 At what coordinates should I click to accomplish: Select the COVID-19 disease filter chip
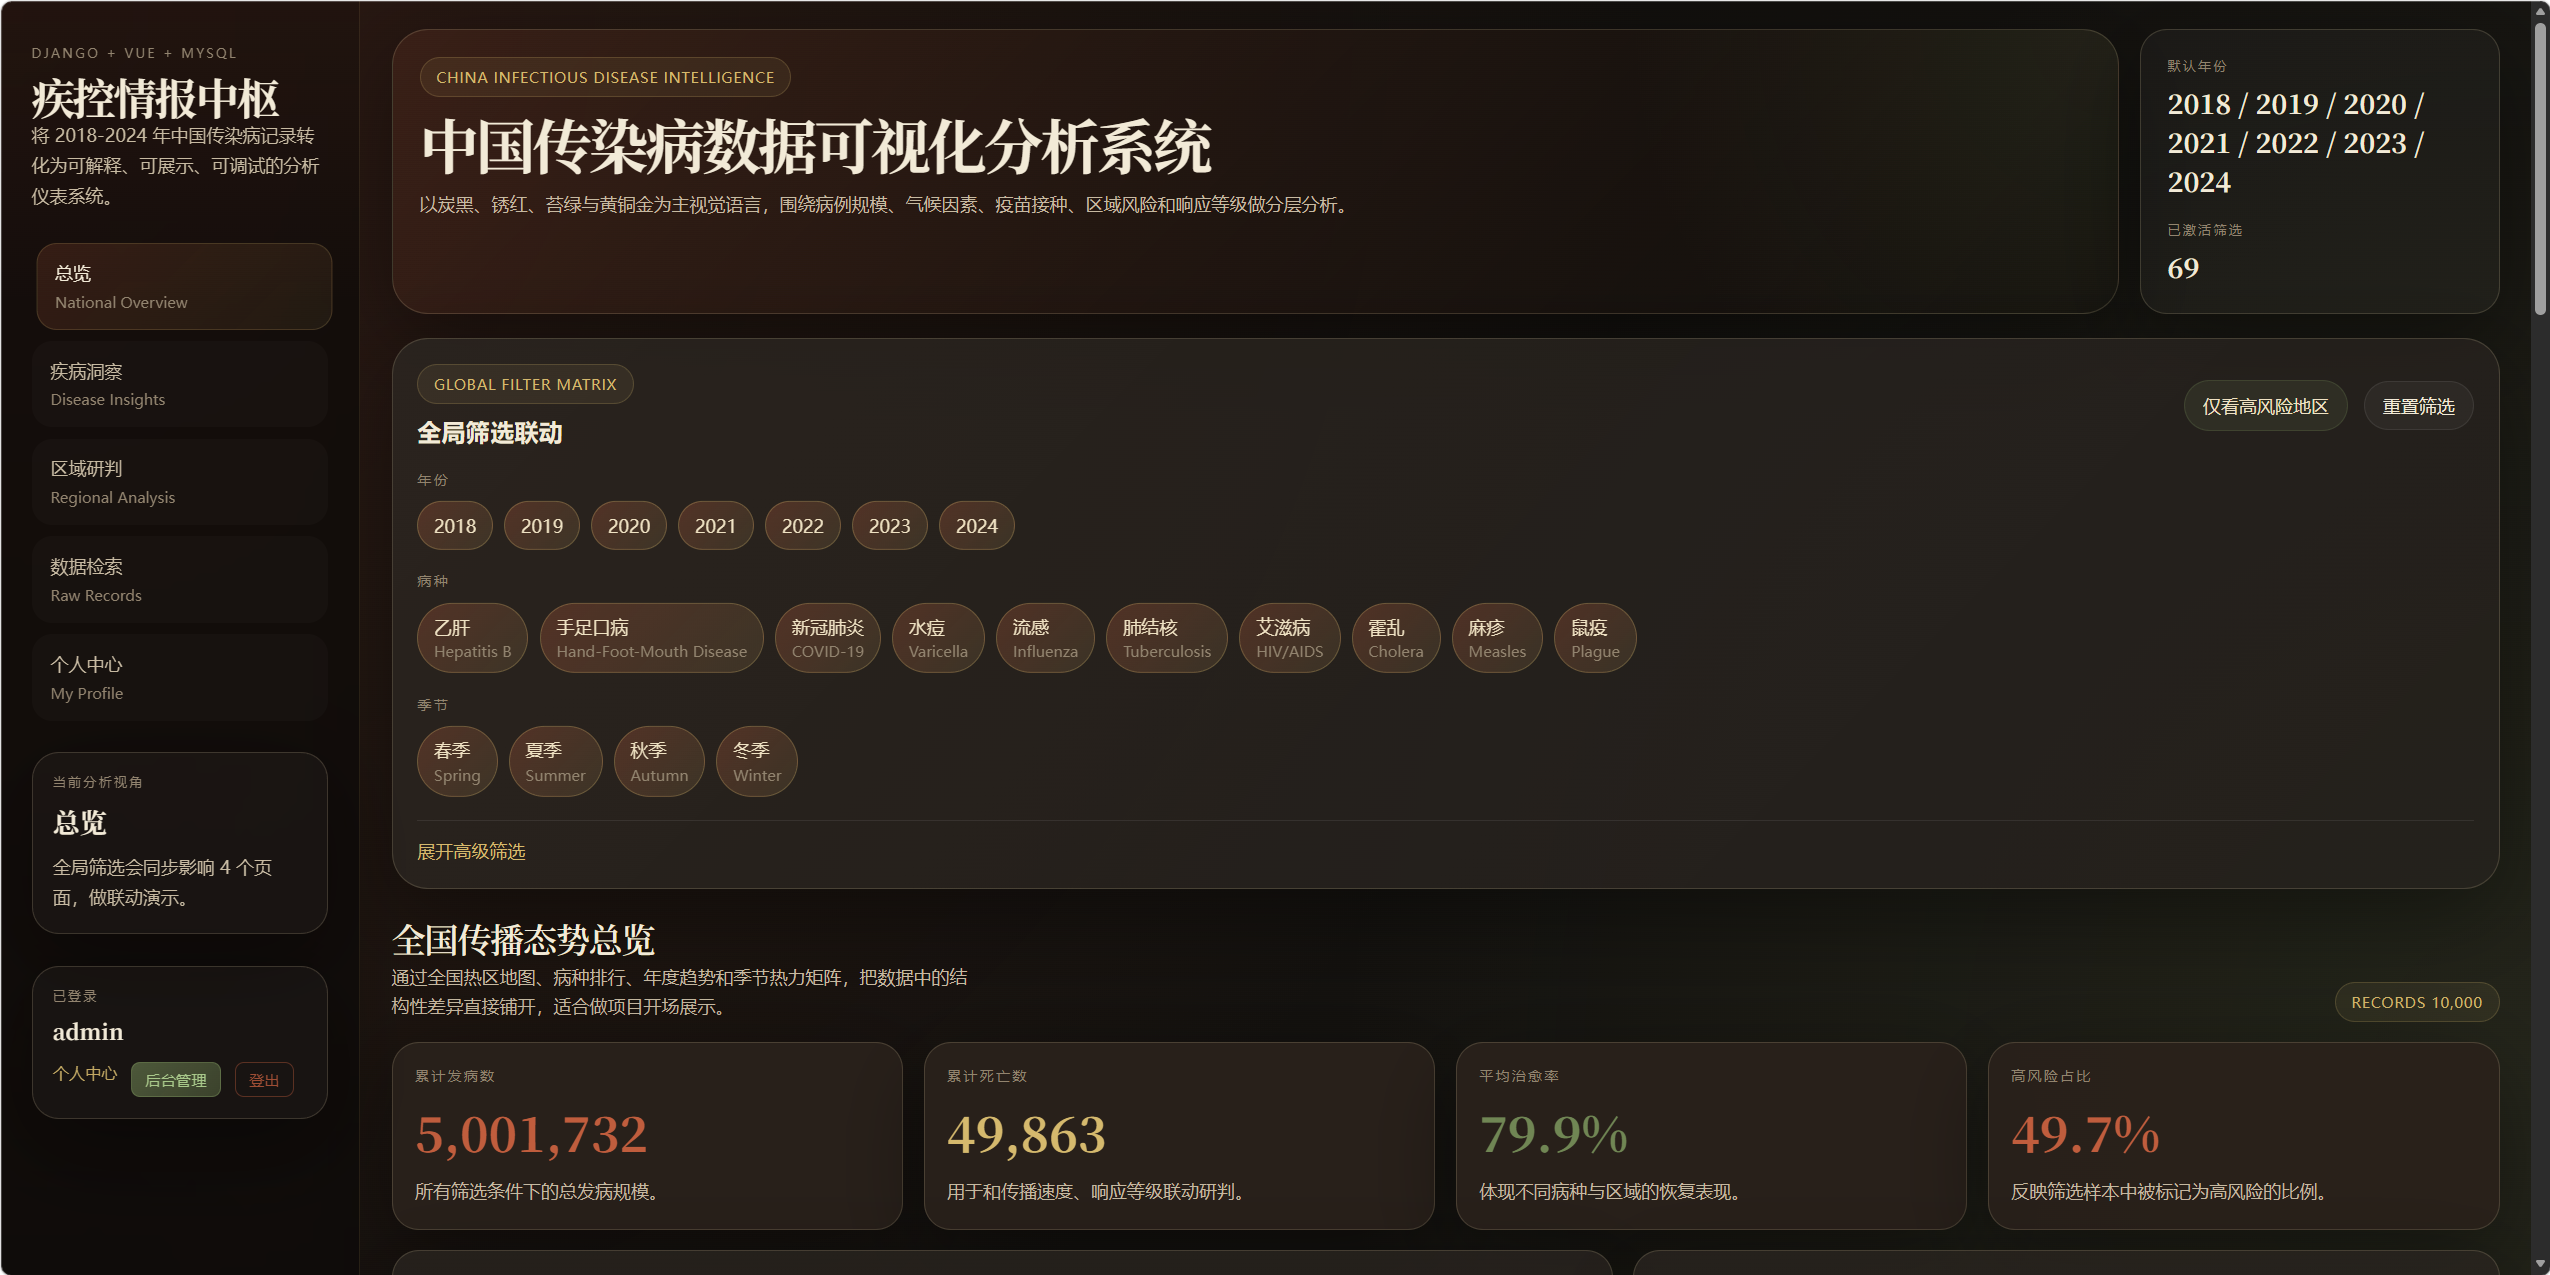pyautogui.click(x=827, y=638)
